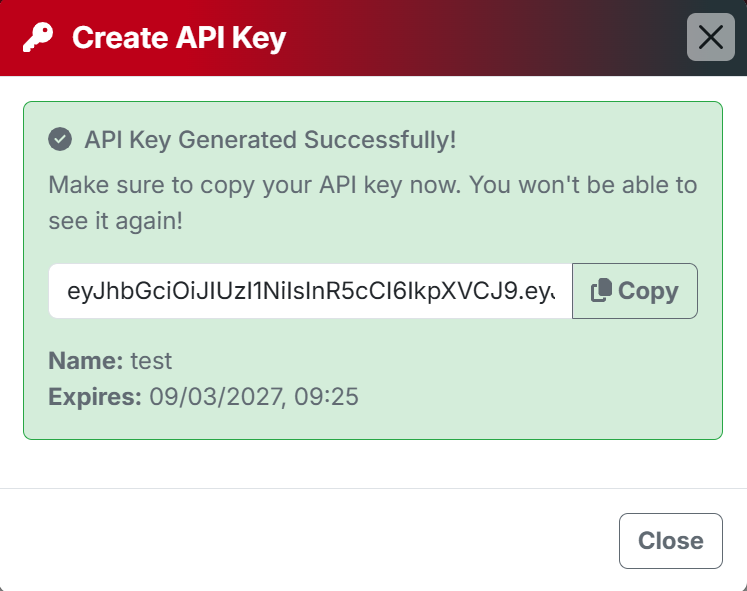This screenshot has width=747, height=591.
Task: Dismiss the dialog with the header X icon
Action: pyautogui.click(x=710, y=38)
